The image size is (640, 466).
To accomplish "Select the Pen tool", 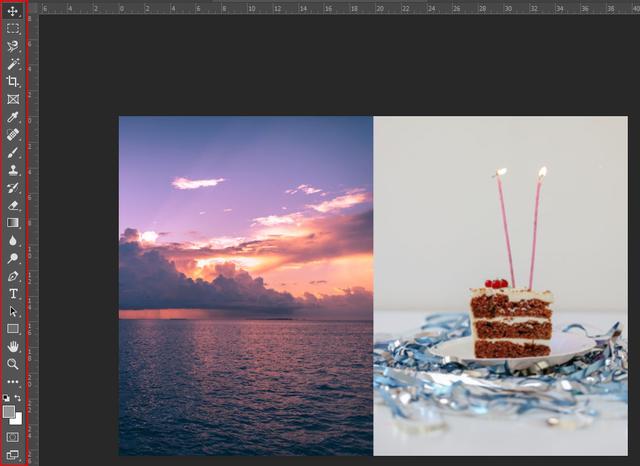I will (x=13, y=276).
